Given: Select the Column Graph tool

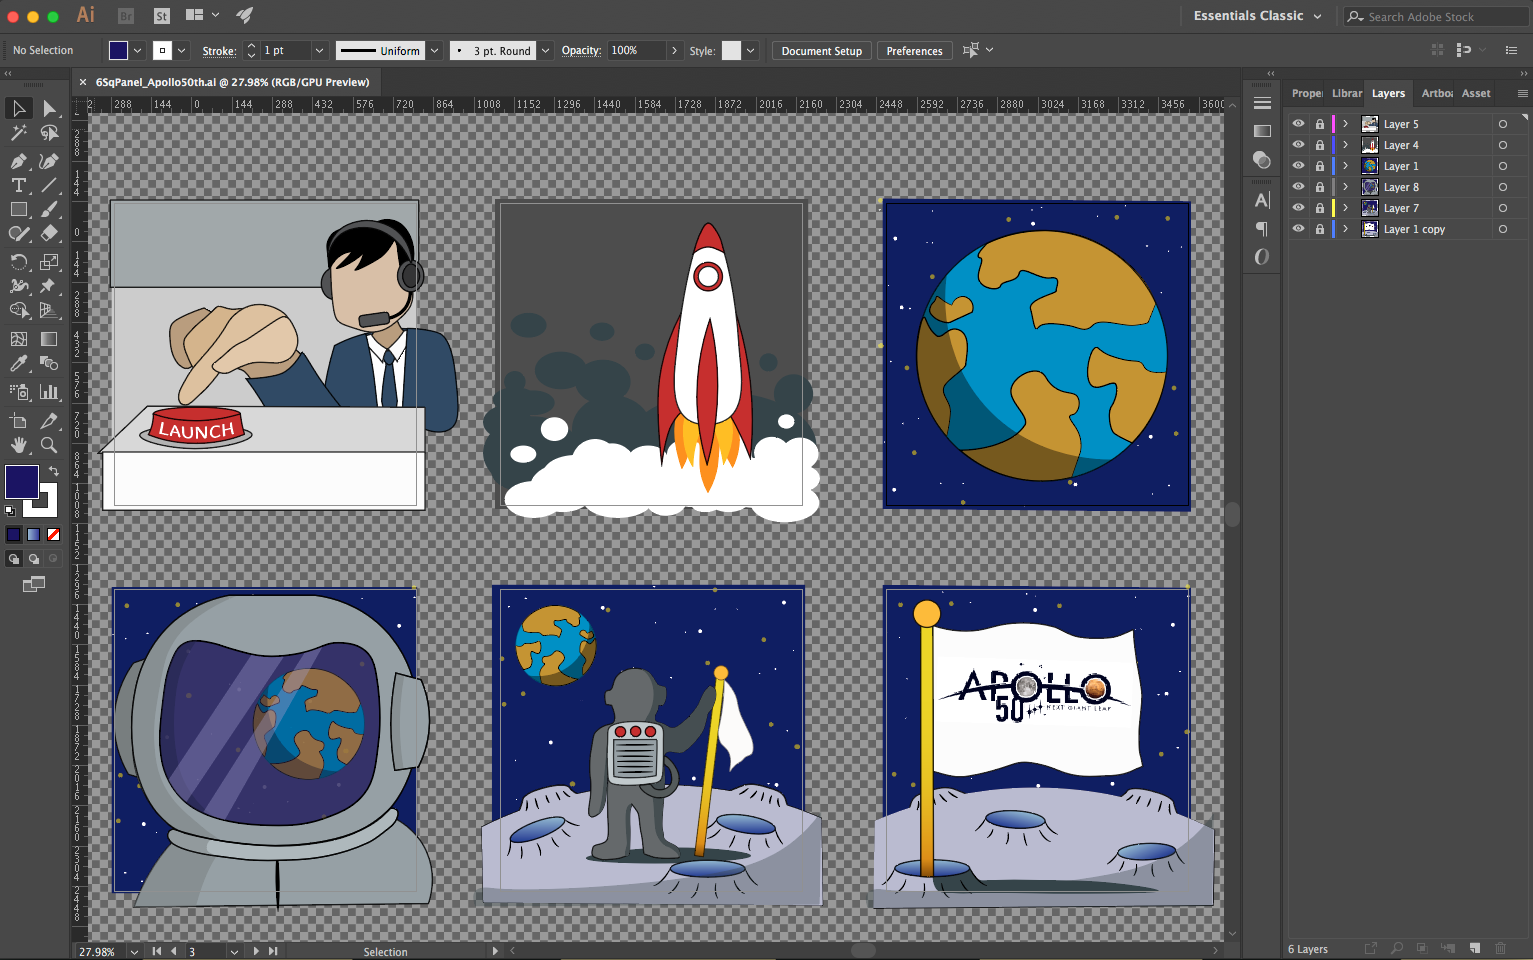Looking at the screenshot, I should 49,392.
